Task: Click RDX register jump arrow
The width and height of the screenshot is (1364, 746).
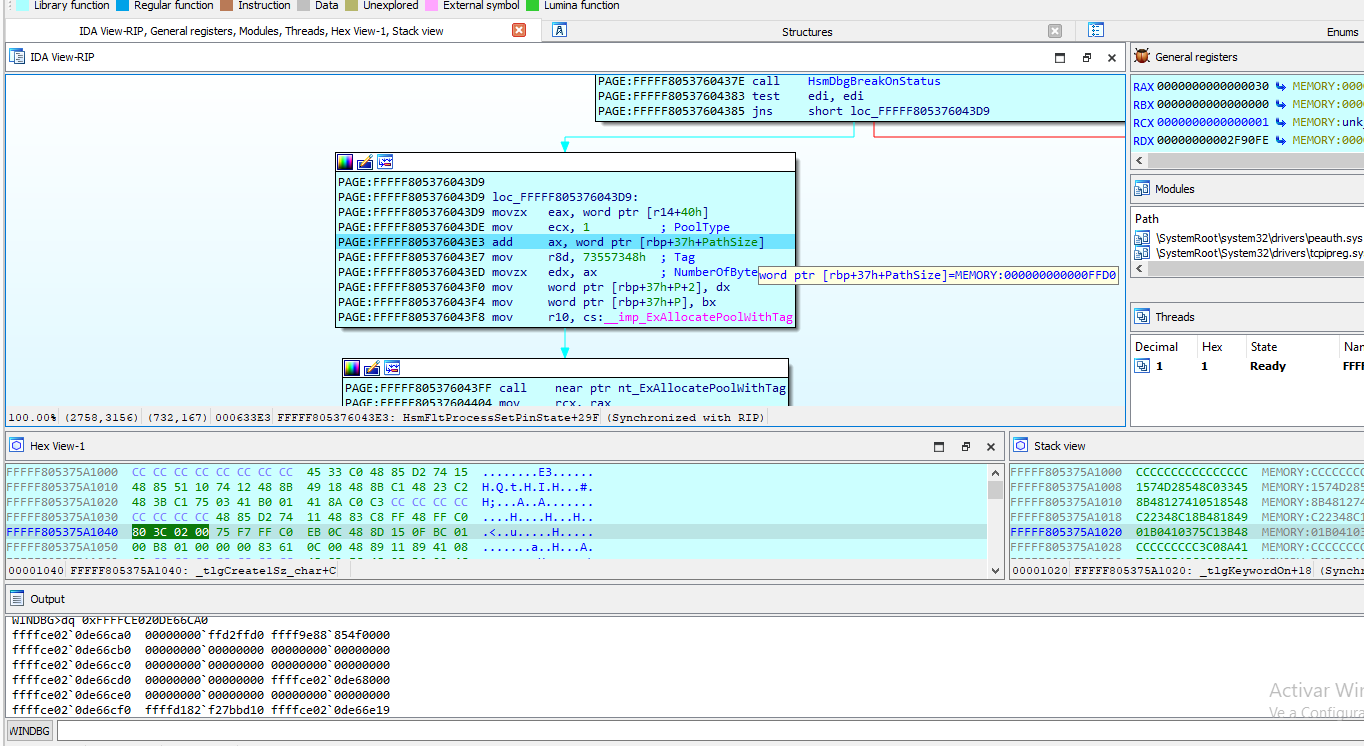Action: pos(1280,140)
